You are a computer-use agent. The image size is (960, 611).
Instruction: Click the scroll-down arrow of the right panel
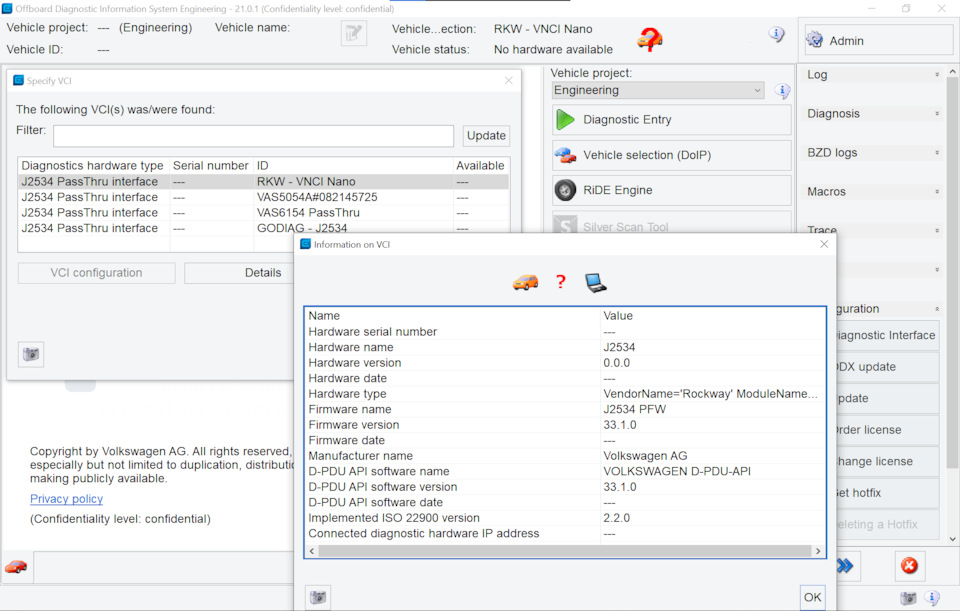(x=952, y=539)
